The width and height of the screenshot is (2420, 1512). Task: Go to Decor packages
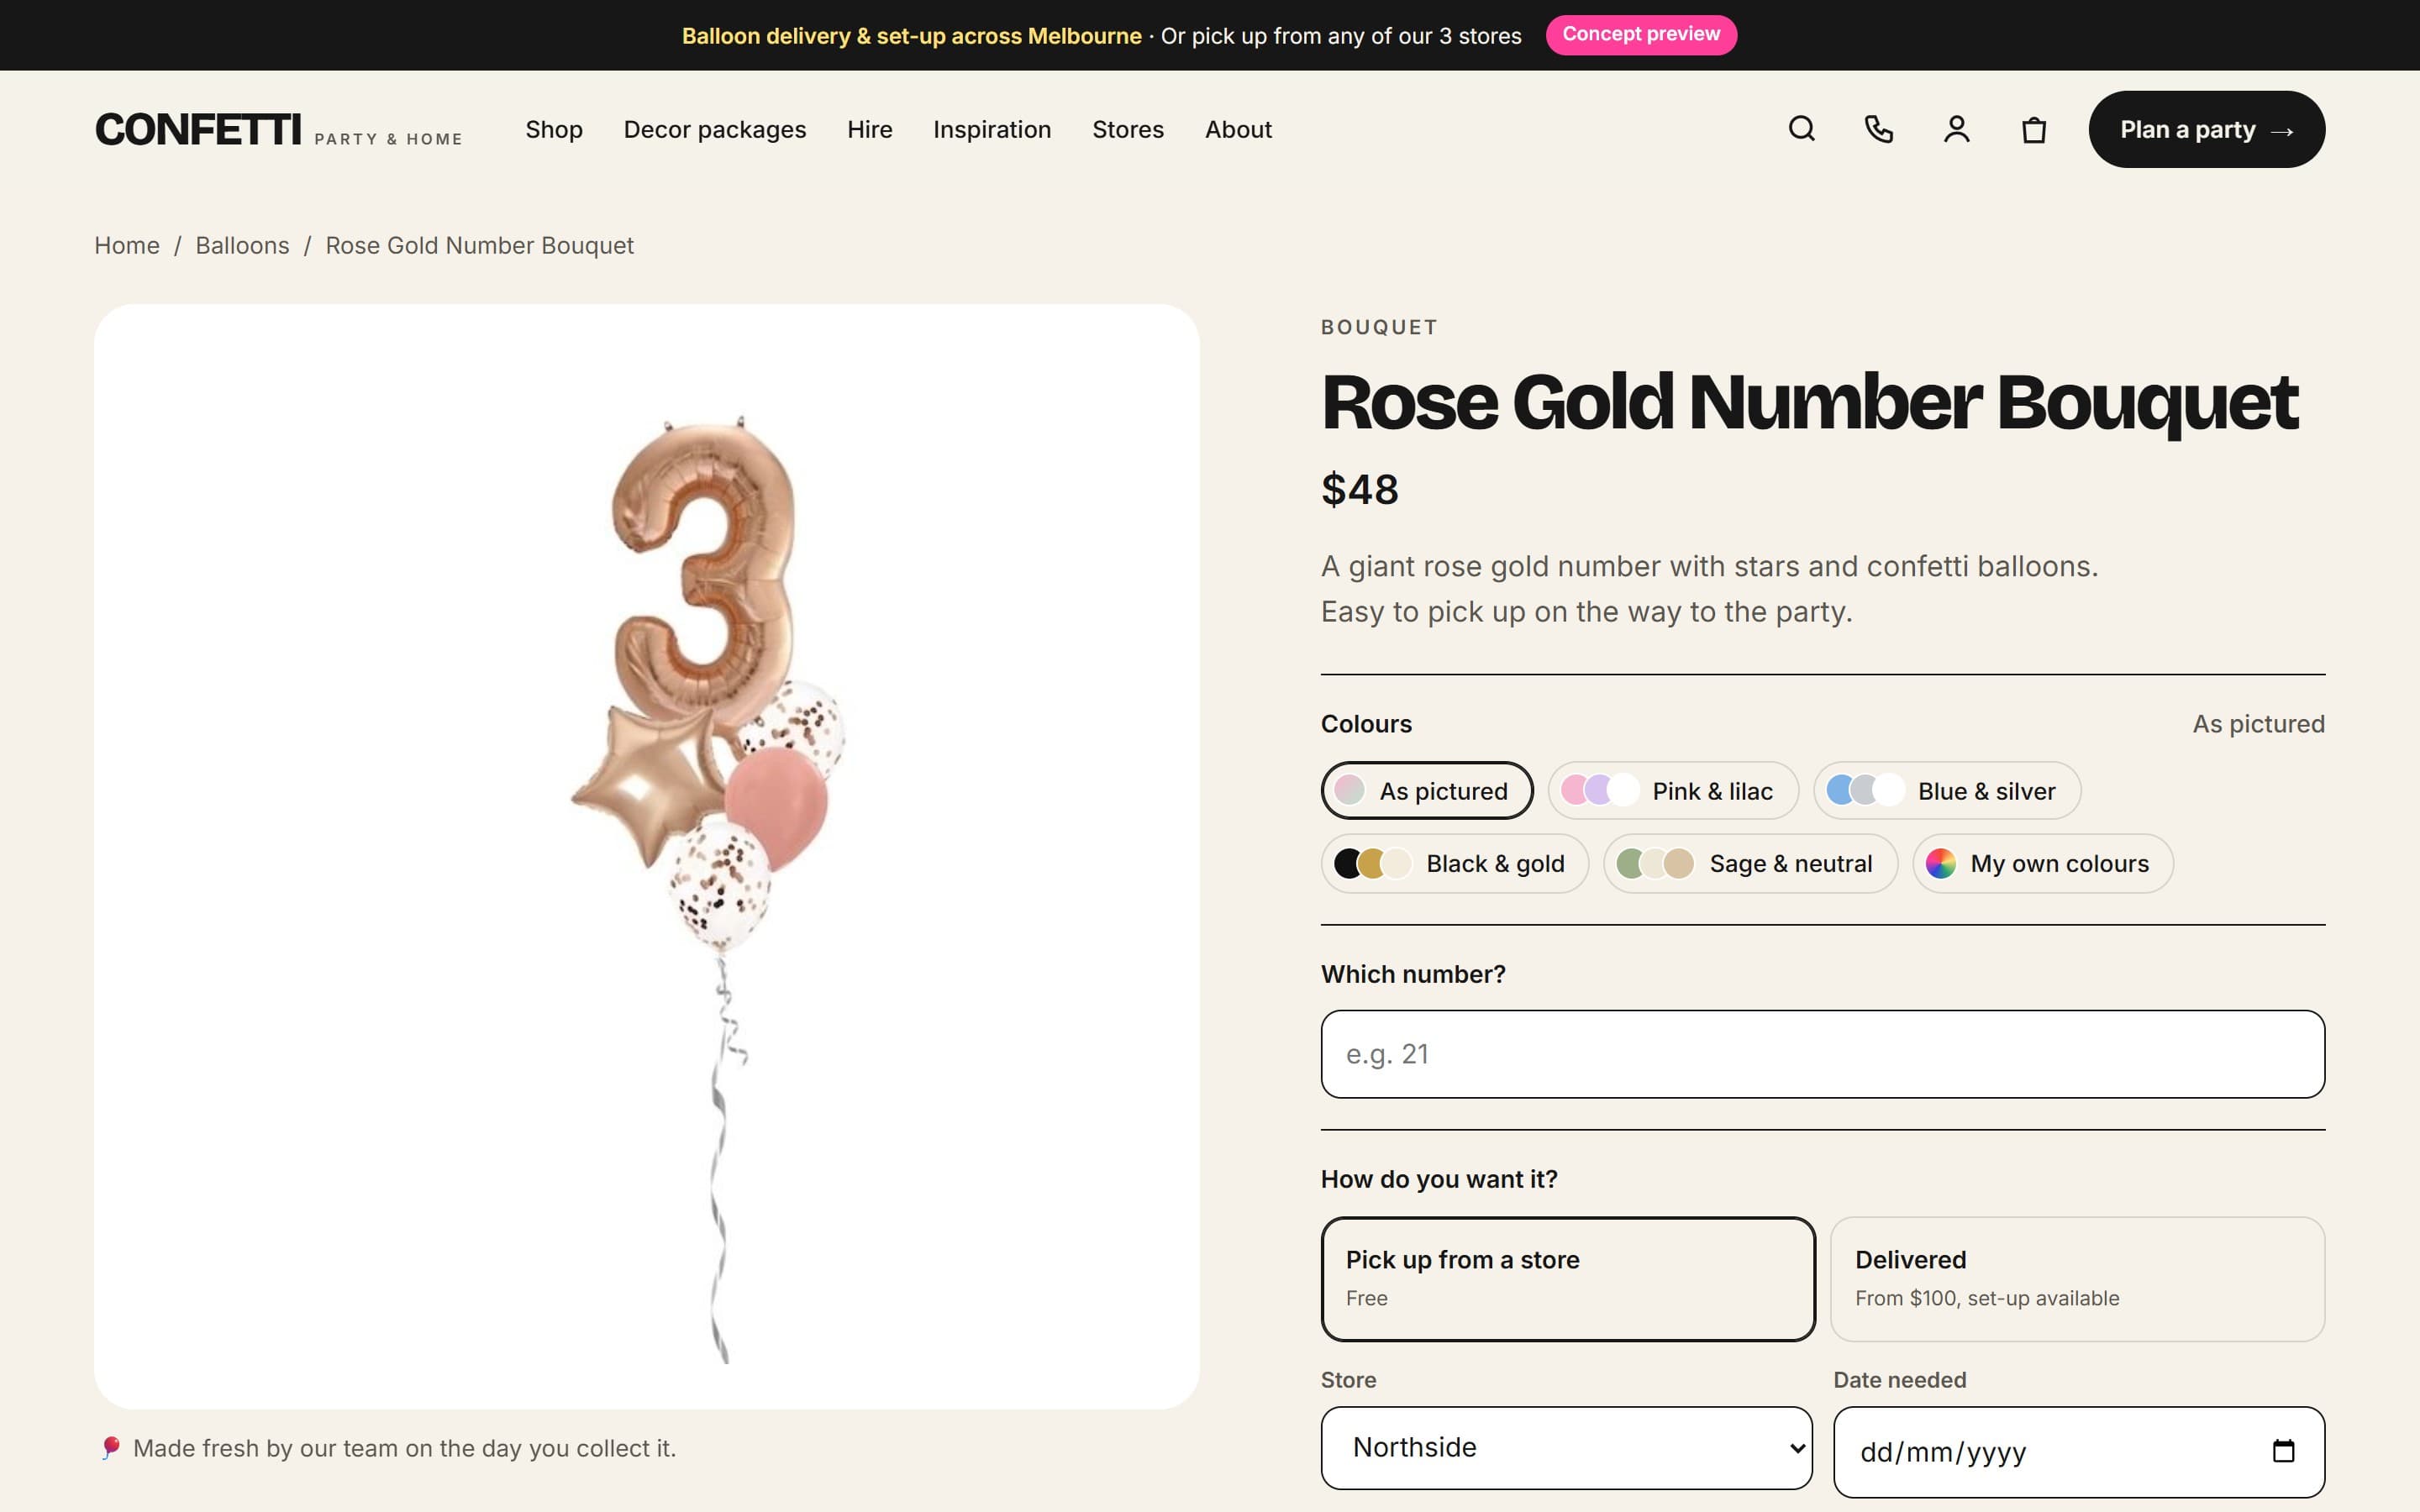tap(714, 130)
